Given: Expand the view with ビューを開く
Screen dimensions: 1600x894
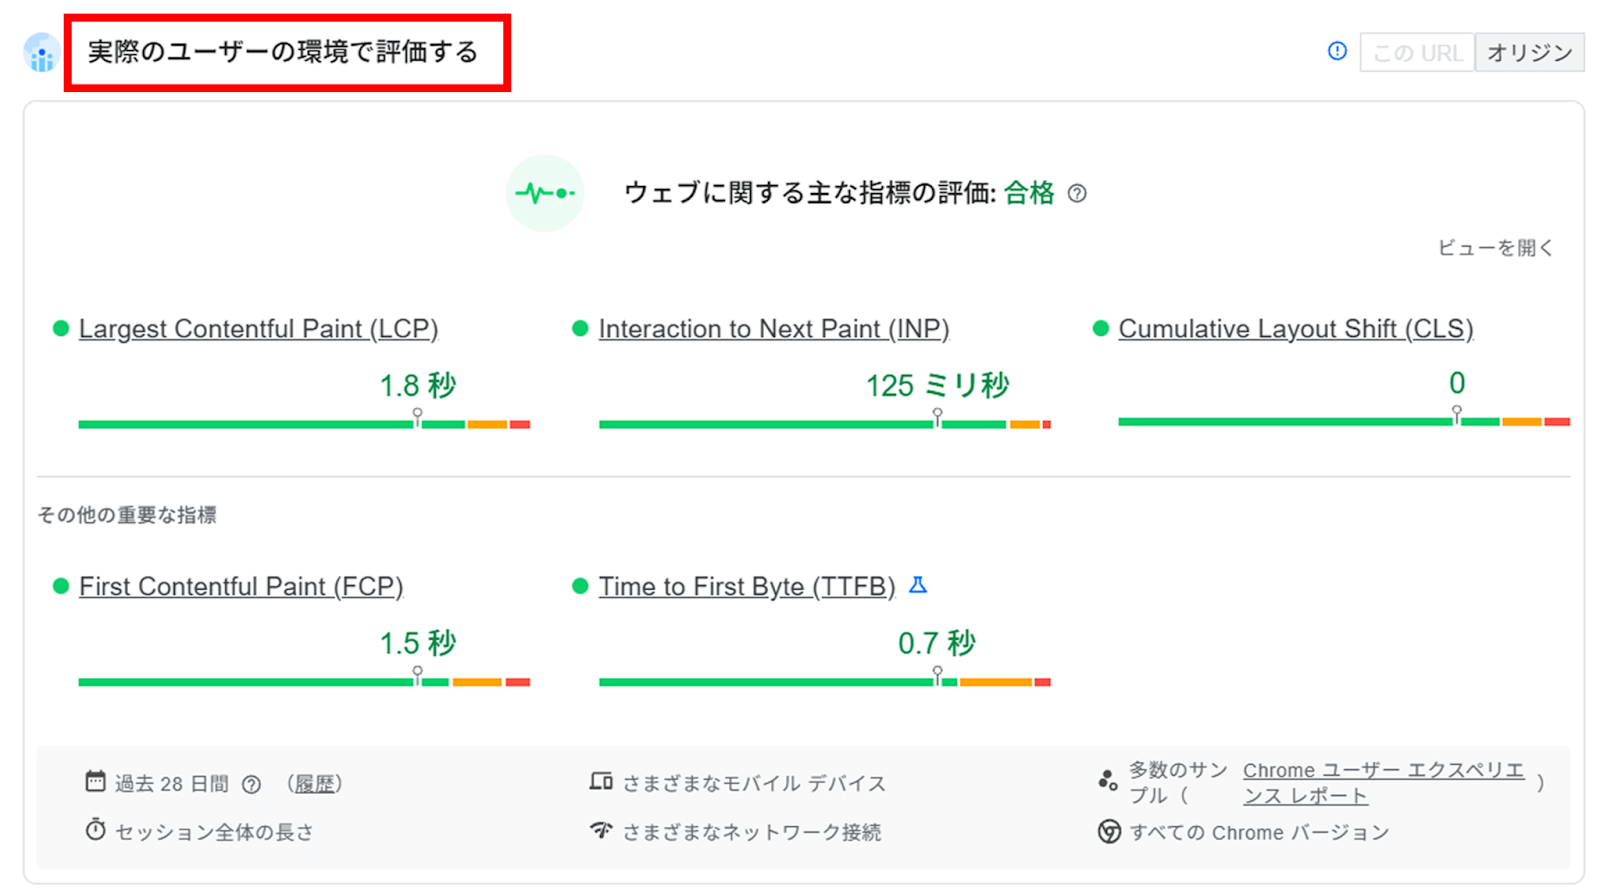Looking at the screenshot, I should pos(1495,248).
